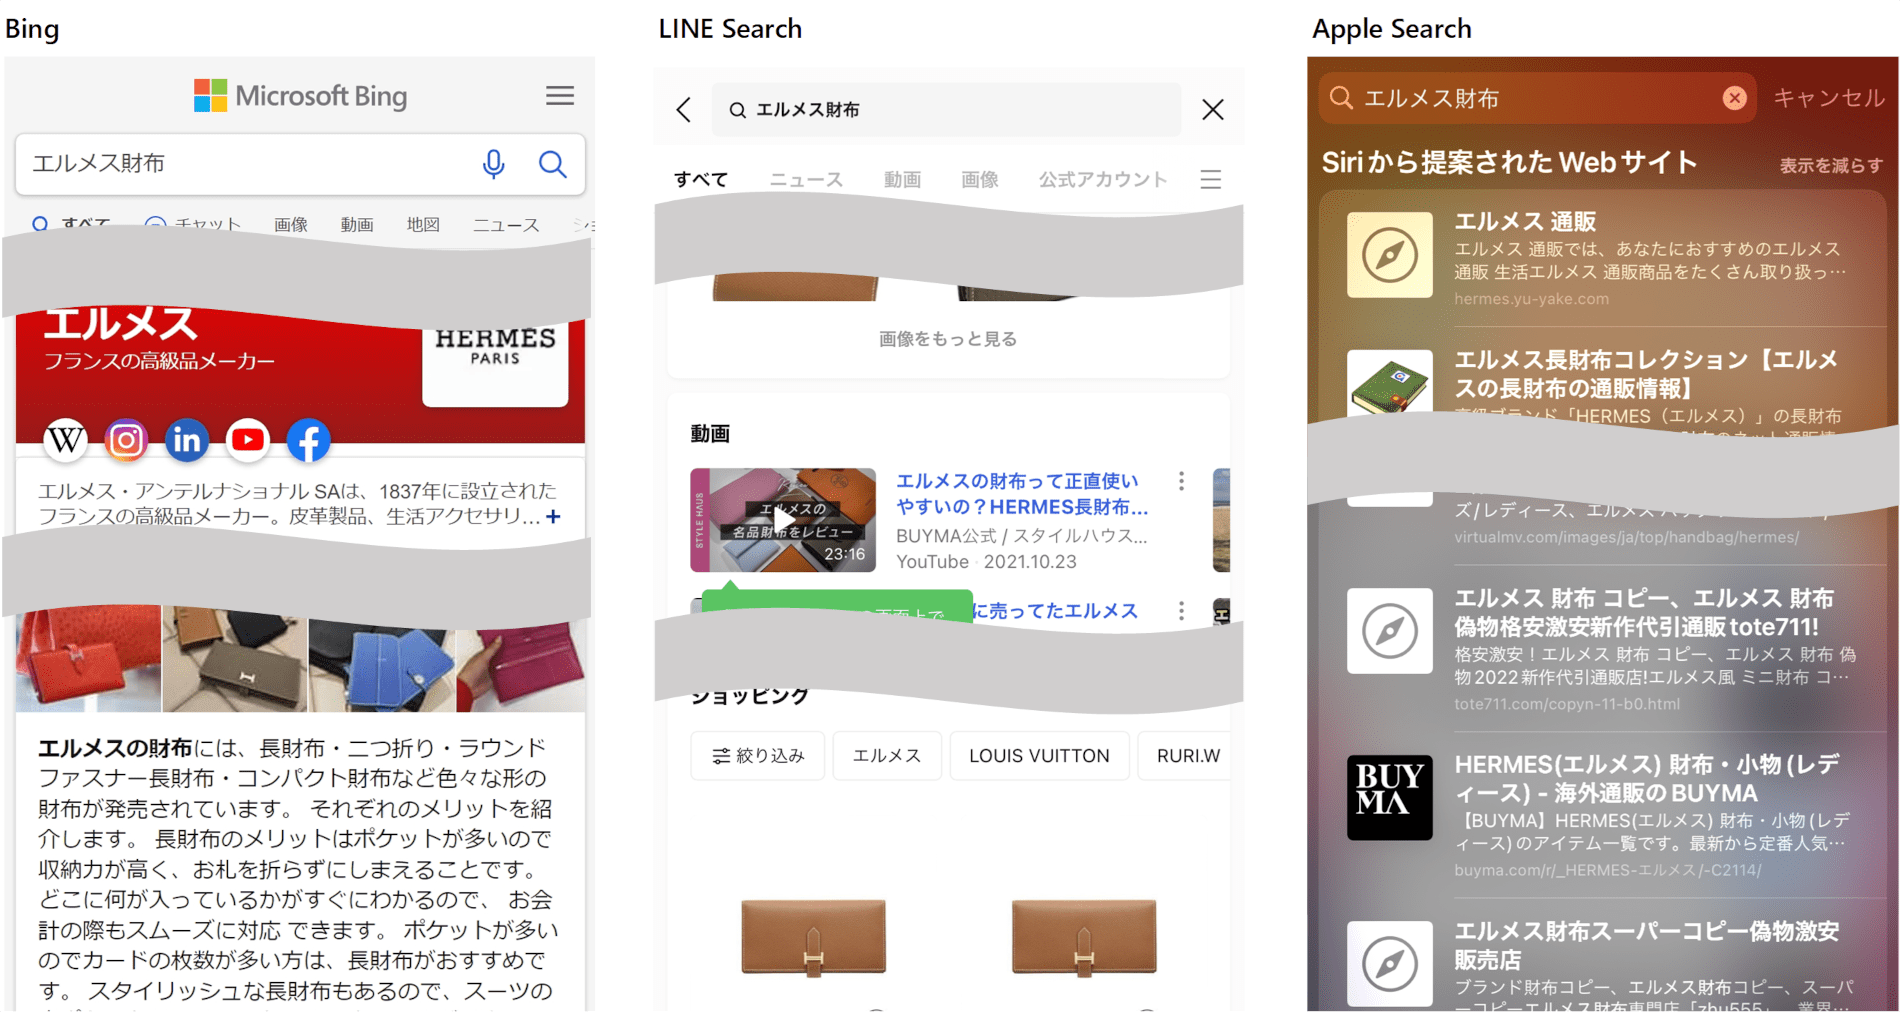Select the Bing 画像 tab
Image resolution: width=1900 pixels, height=1012 pixels.
[291, 225]
